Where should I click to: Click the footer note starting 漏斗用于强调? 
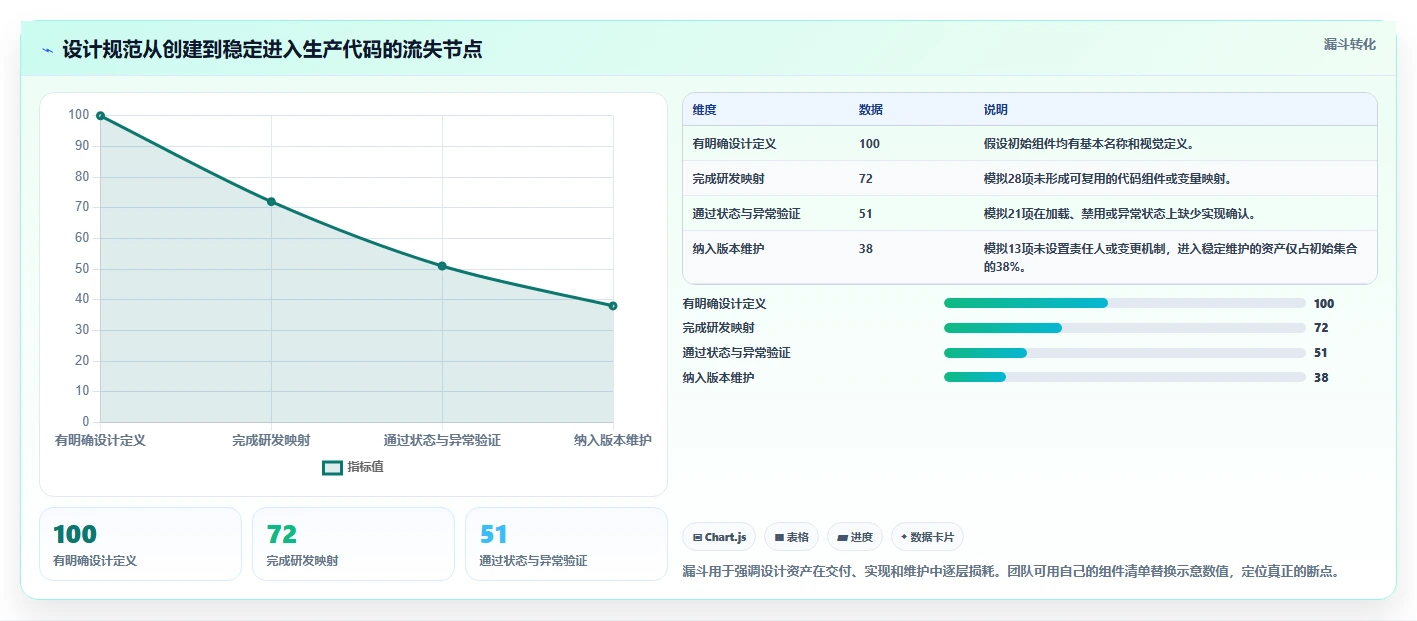[1010, 572]
